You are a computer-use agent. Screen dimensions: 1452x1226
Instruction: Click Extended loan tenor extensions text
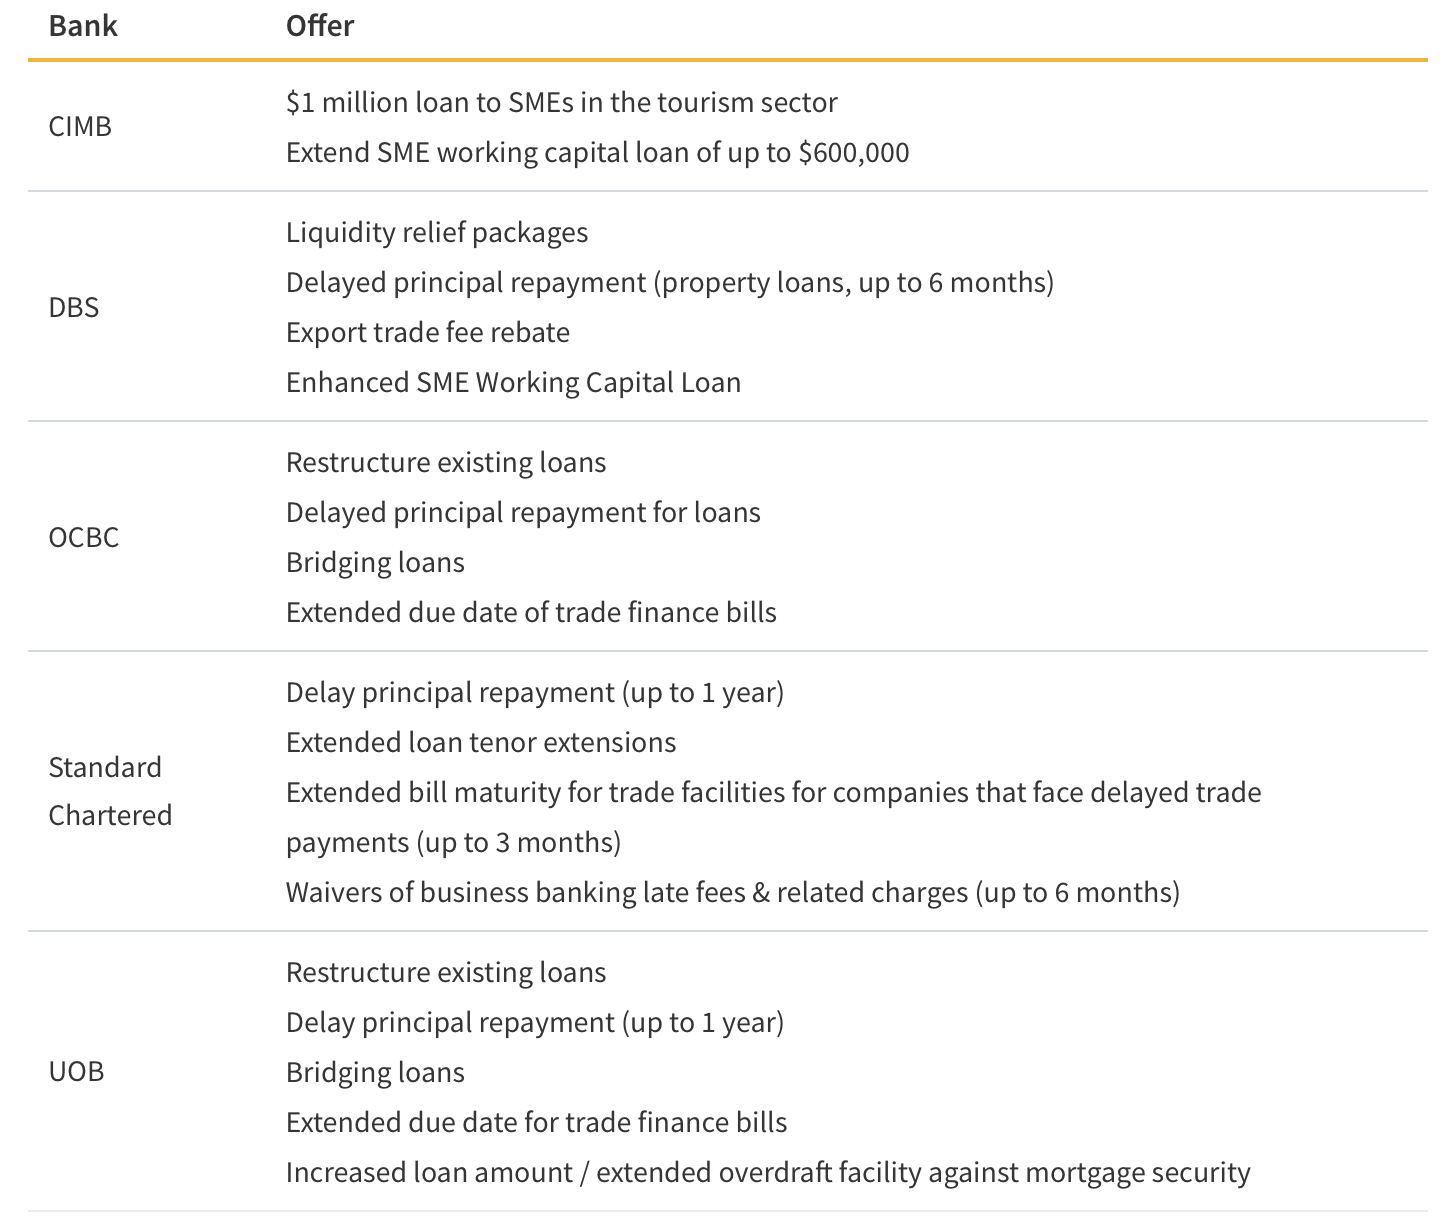481,742
